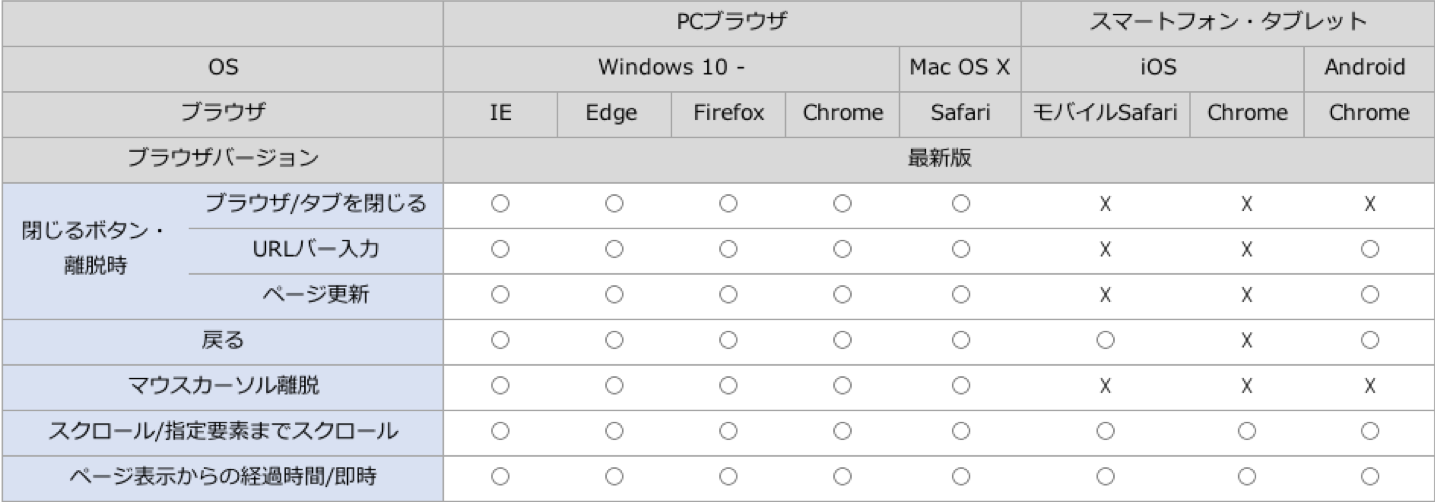Click the Mac OS X header cell

point(960,68)
